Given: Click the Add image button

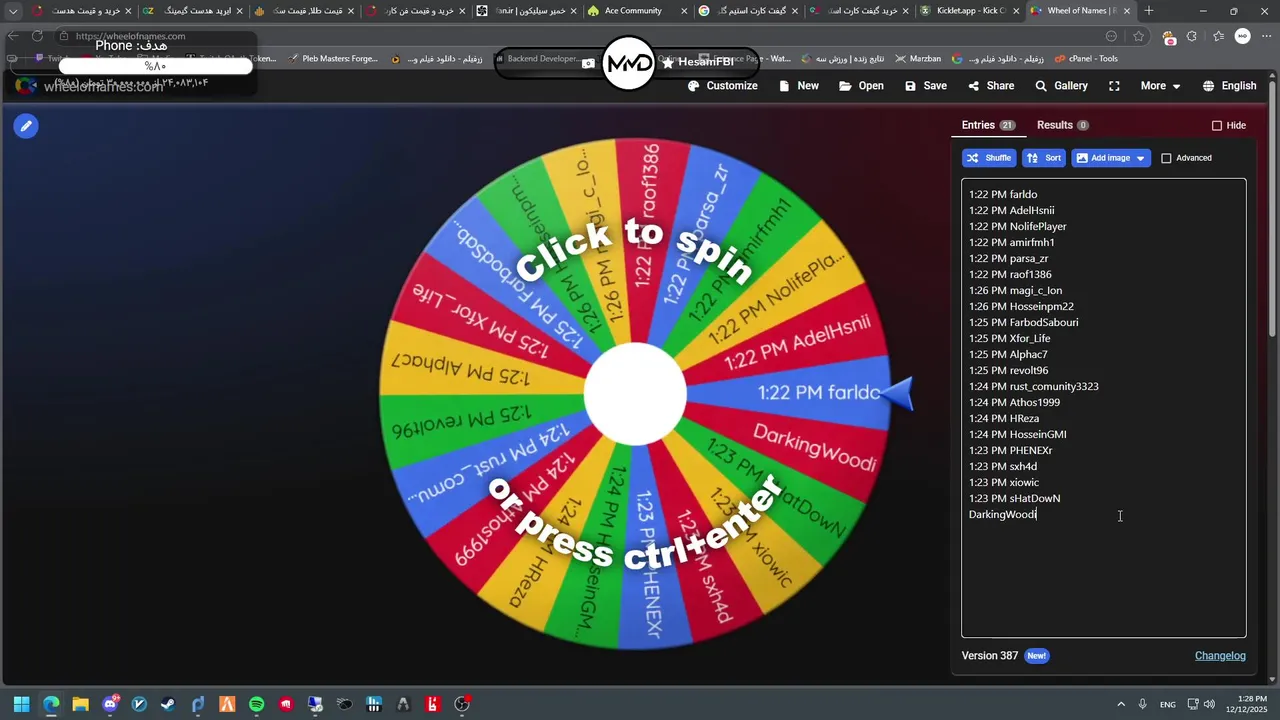Looking at the screenshot, I should (1111, 158).
